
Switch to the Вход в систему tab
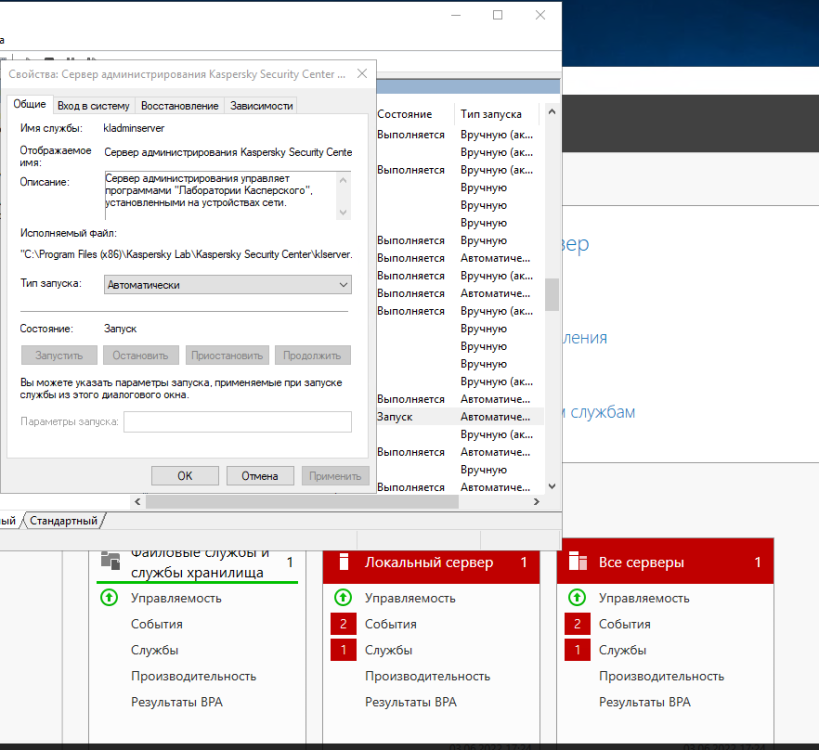93,106
